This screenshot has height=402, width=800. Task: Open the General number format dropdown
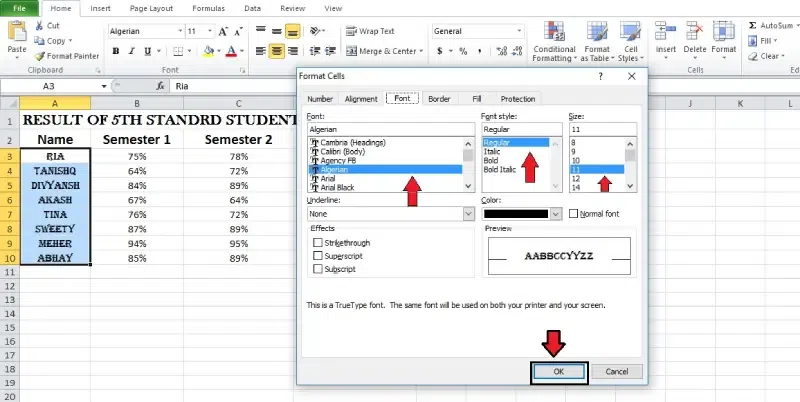(519, 31)
